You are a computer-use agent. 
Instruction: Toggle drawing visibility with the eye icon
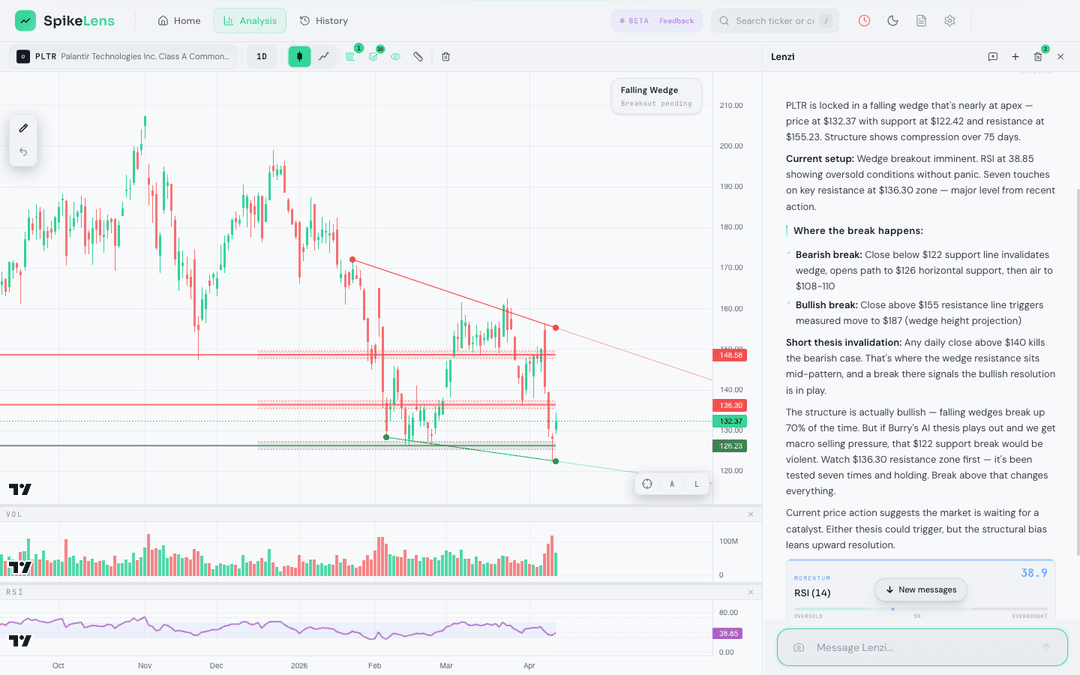pyautogui.click(x=395, y=57)
